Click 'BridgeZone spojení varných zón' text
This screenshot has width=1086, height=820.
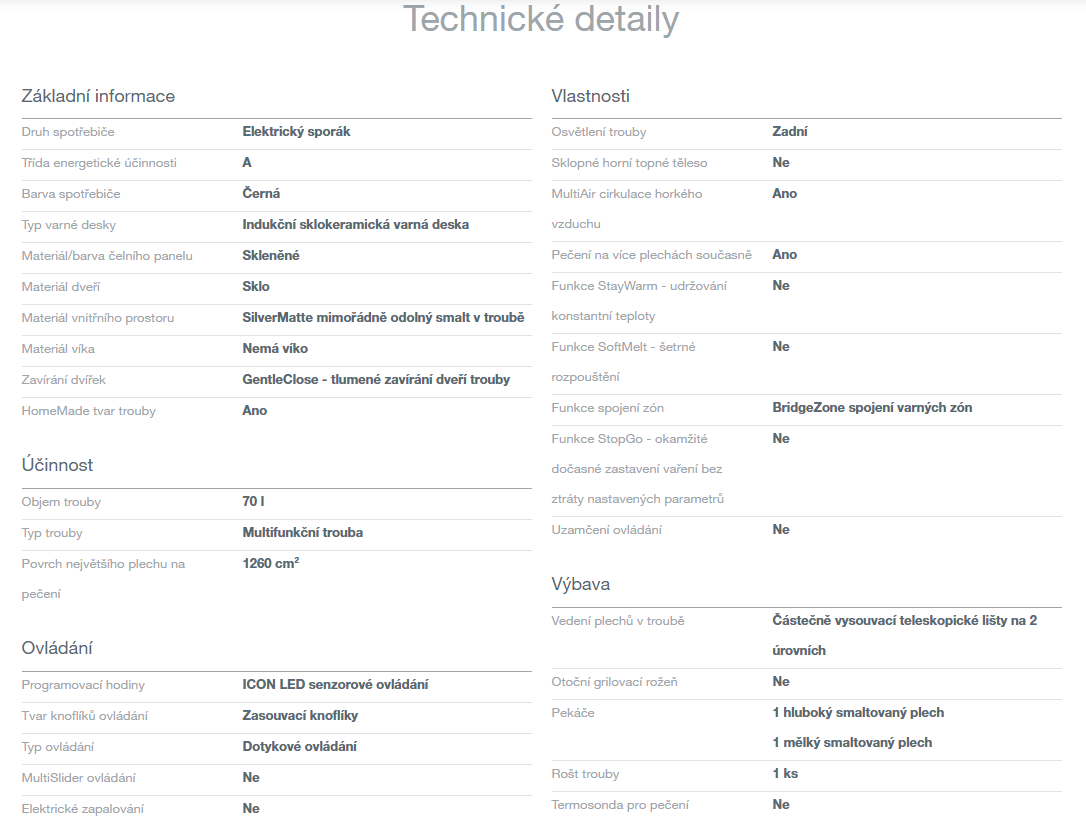click(872, 408)
